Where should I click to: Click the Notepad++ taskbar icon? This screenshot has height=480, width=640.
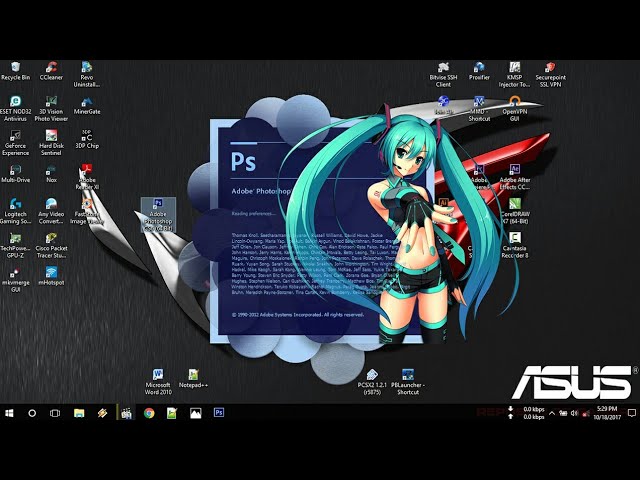[x=172, y=413]
